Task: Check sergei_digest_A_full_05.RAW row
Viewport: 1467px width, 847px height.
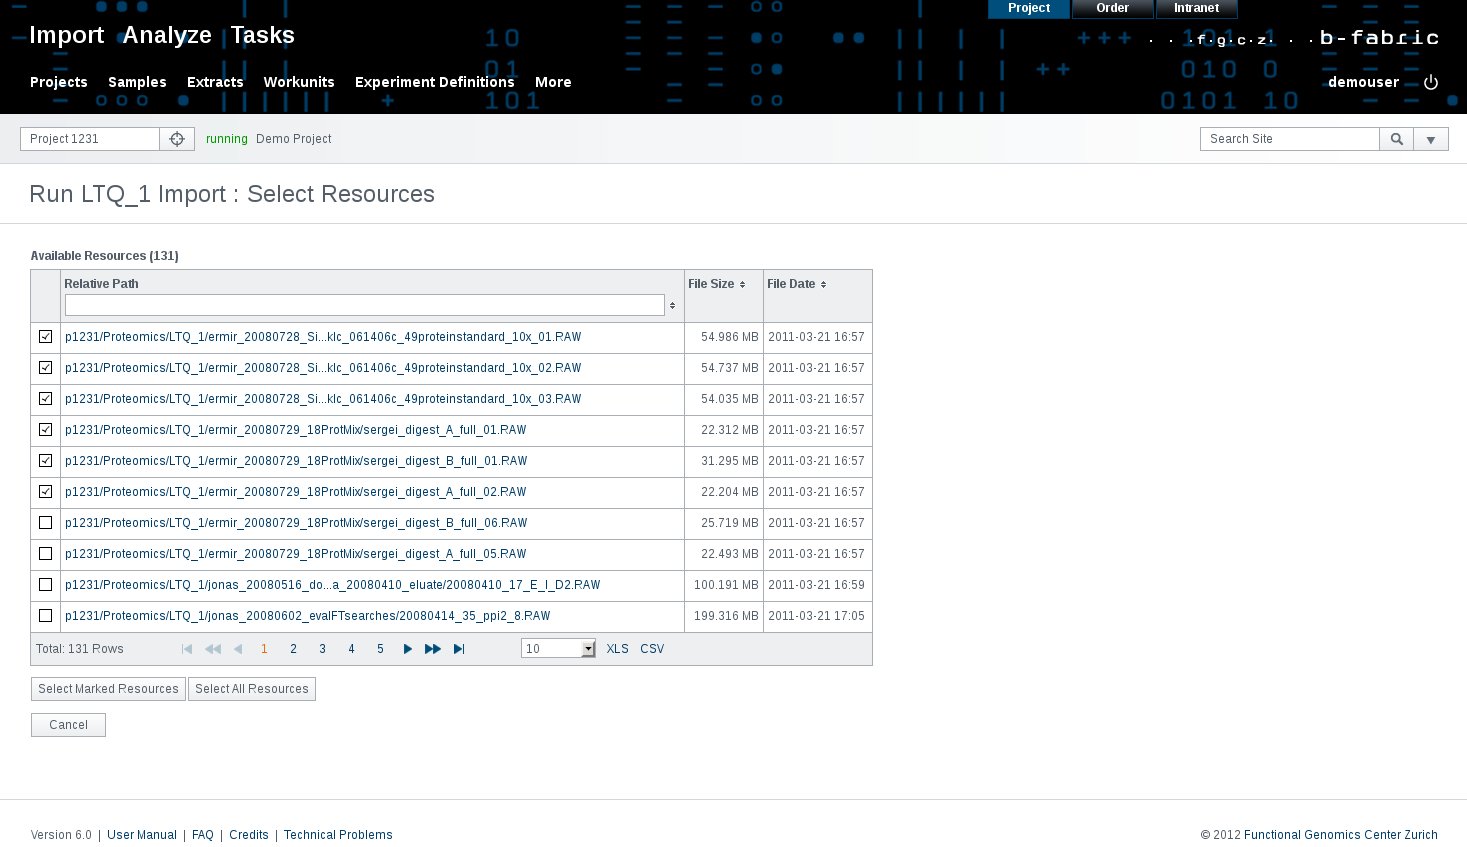Action: pyautogui.click(x=45, y=554)
